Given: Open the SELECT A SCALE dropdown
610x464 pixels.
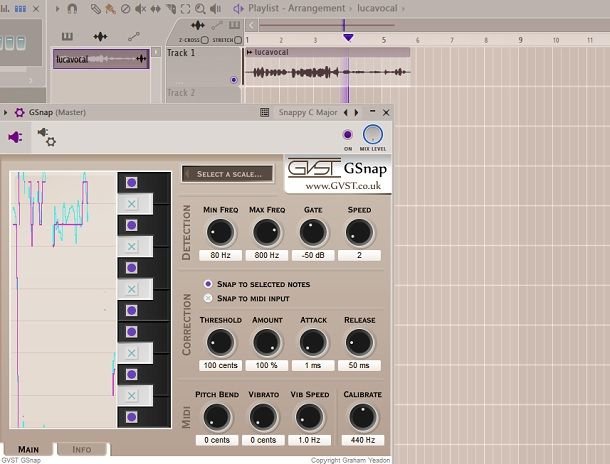Looking at the screenshot, I should [x=227, y=174].
